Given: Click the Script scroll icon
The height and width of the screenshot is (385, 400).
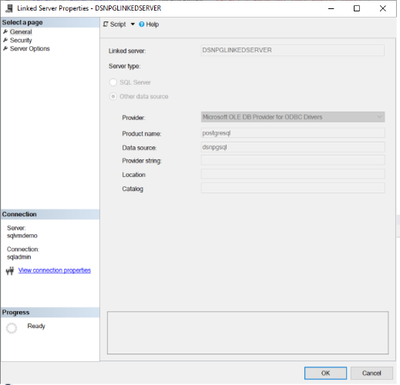Looking at the screenshot, I should coord(106,24).
